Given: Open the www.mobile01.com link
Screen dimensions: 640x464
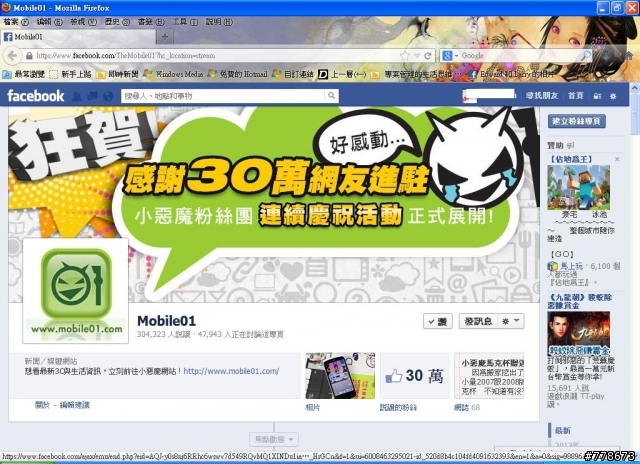Looking at the screenshot, I should 231,371.
